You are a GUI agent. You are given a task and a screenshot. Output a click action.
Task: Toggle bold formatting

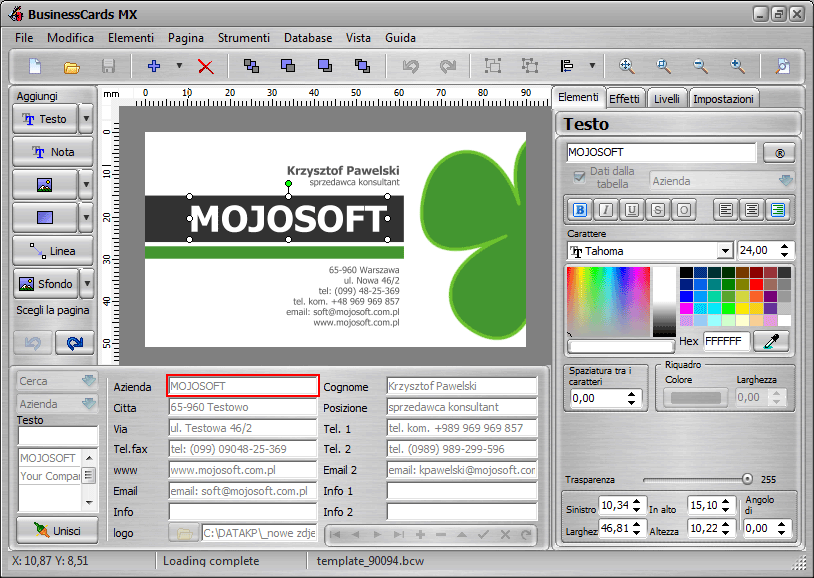coord(579,210)
